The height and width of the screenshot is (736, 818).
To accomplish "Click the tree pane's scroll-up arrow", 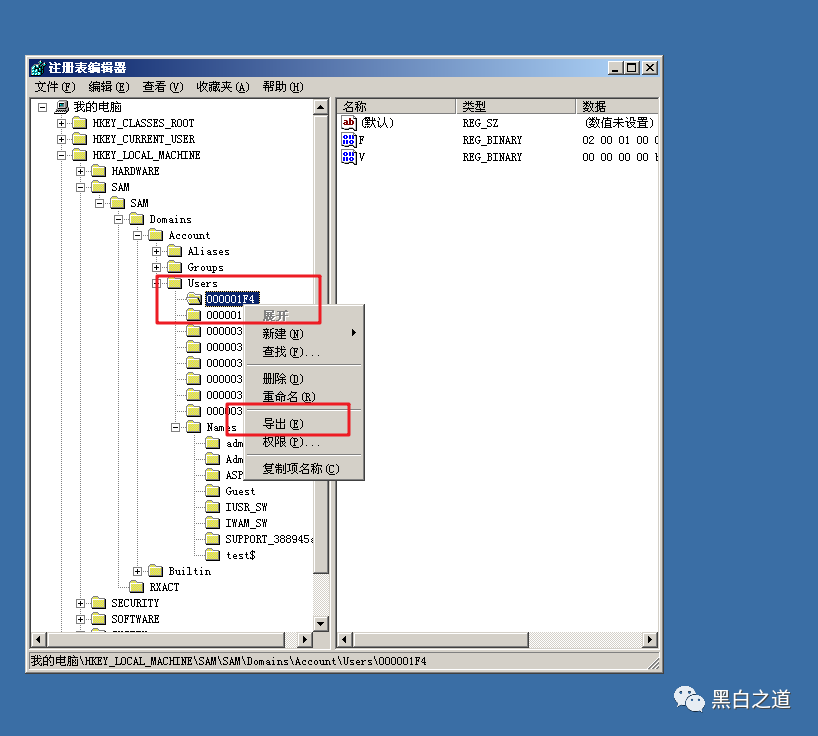I will [321, 106].
